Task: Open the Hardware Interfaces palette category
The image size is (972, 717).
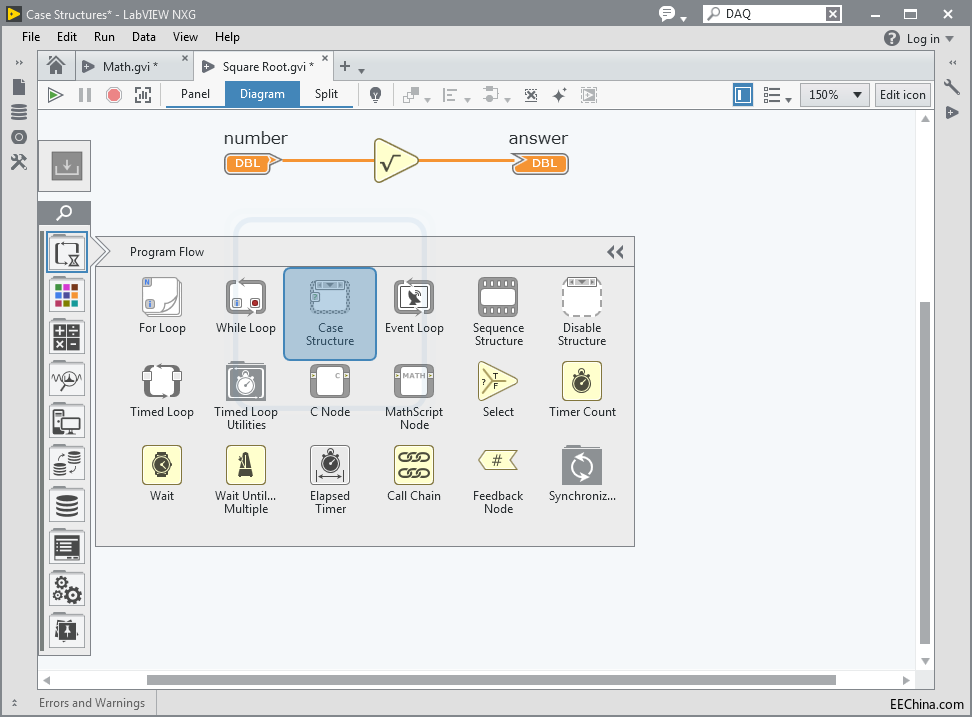Action: click(67, 421)
